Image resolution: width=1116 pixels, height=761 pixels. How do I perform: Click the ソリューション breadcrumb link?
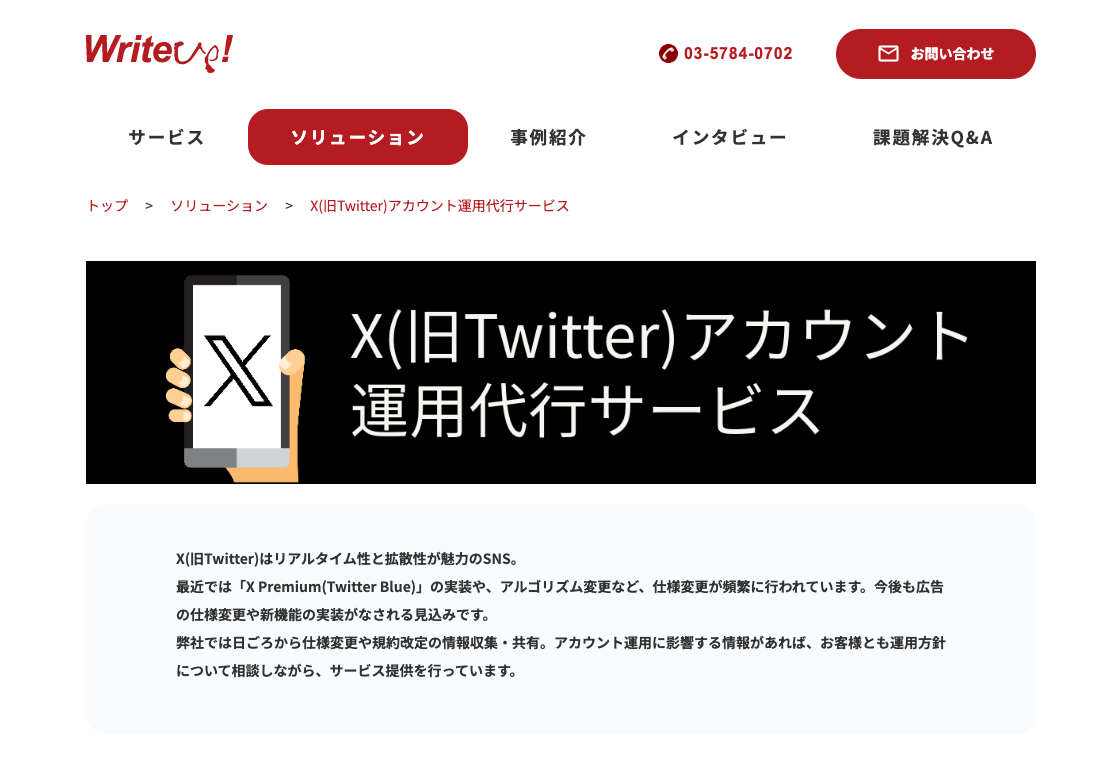pyautogui.click(x=219, y=206)
